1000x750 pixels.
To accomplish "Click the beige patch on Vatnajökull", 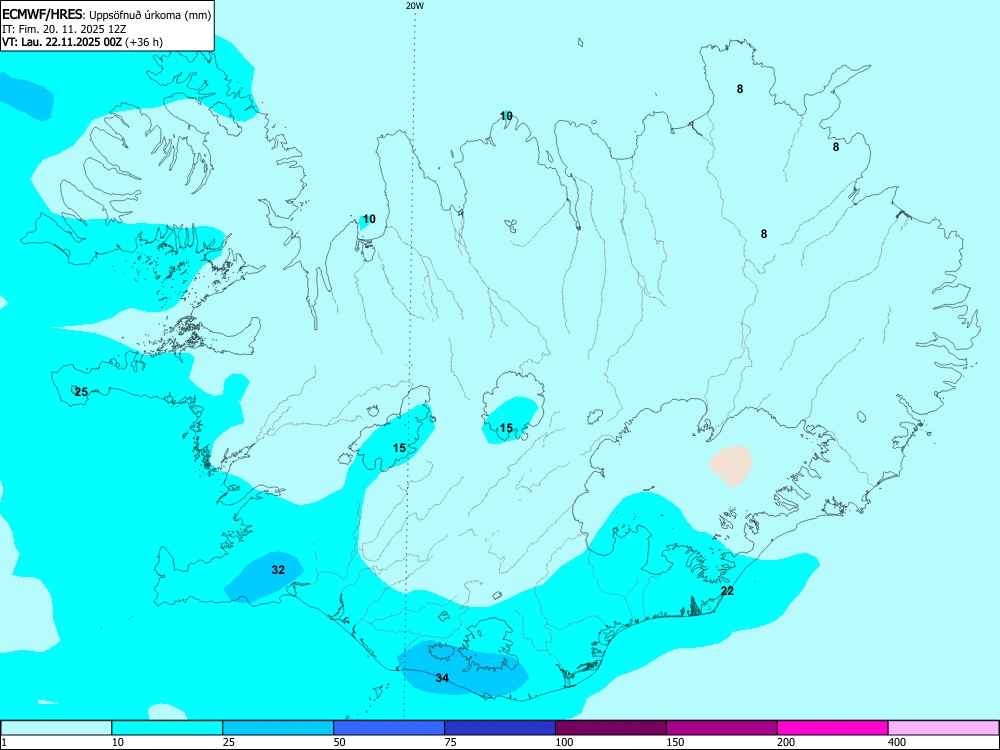I will coord(731,466).
